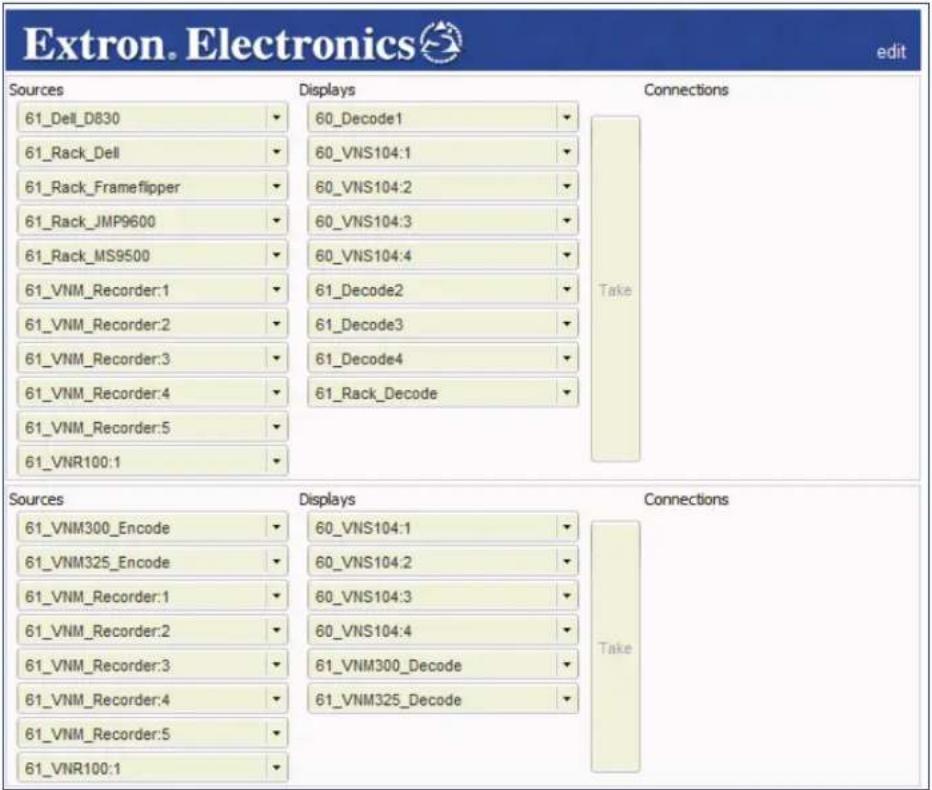Click the upper panel's Take button
This screenshot has height=790, width=932.
tap(615, 289)
